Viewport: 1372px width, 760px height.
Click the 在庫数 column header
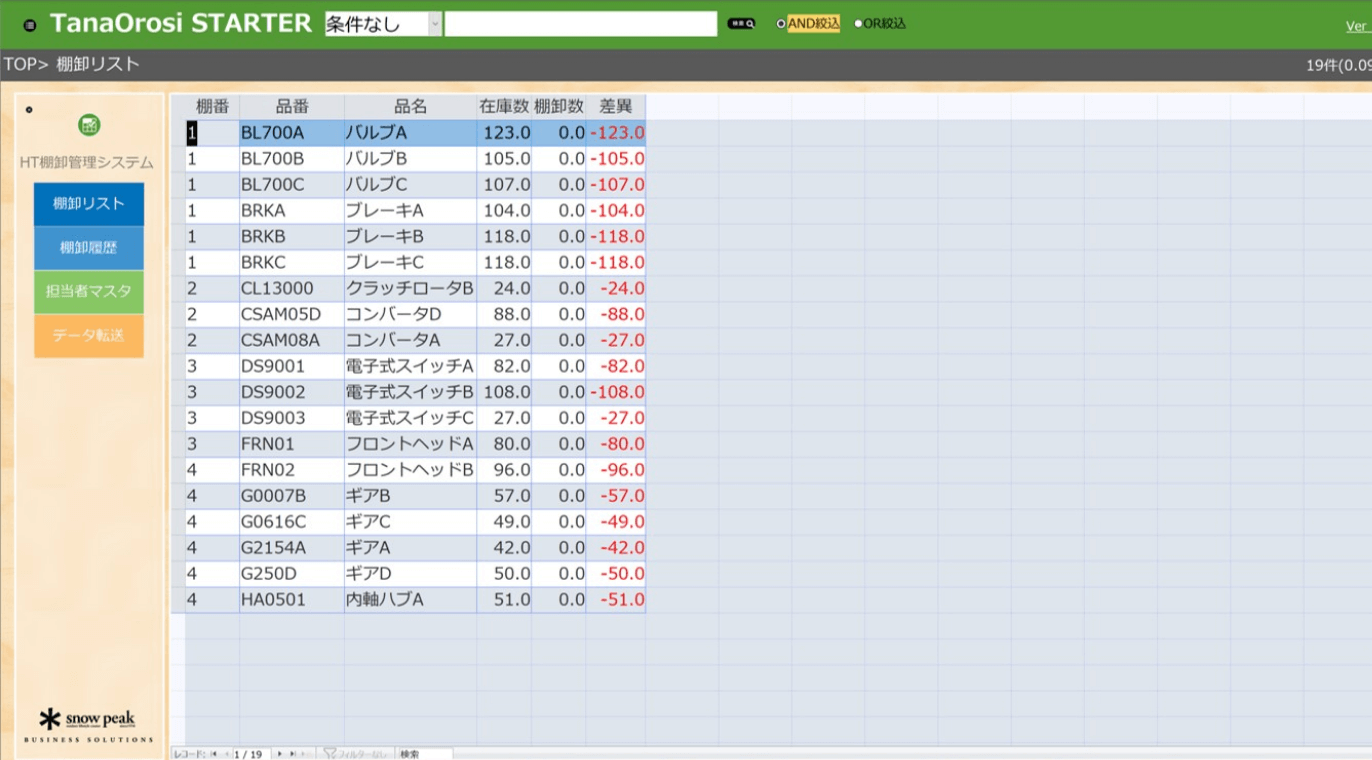coord(504,107)
